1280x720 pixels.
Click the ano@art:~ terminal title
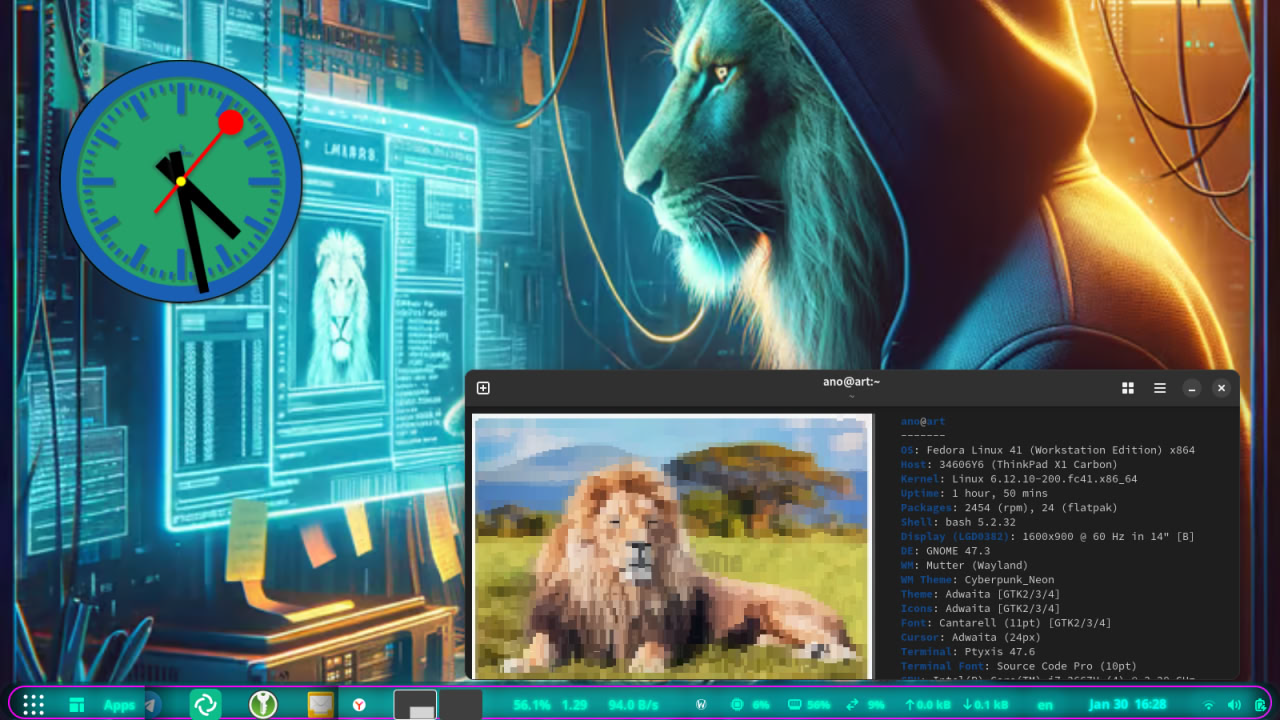pos(851,381)
